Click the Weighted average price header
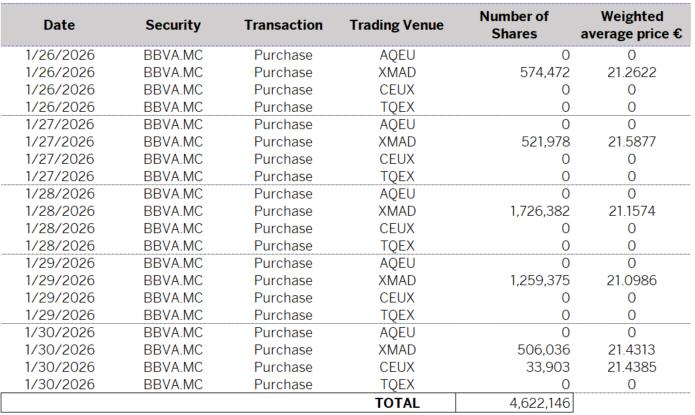This screenshot has height=415, width=695. pyautogui.click(x=631, y=25)
